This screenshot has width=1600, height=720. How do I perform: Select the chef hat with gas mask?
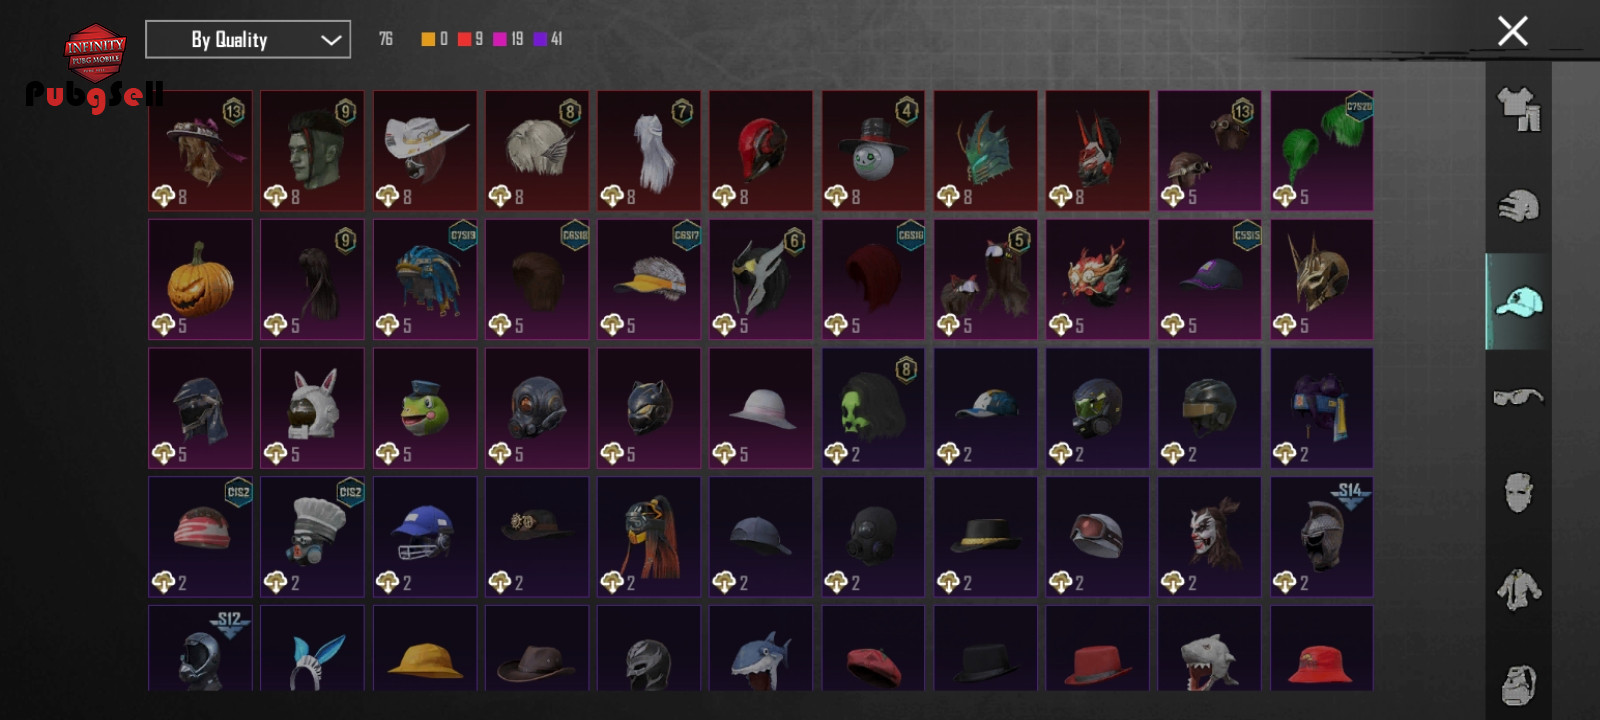coord(312,536)
